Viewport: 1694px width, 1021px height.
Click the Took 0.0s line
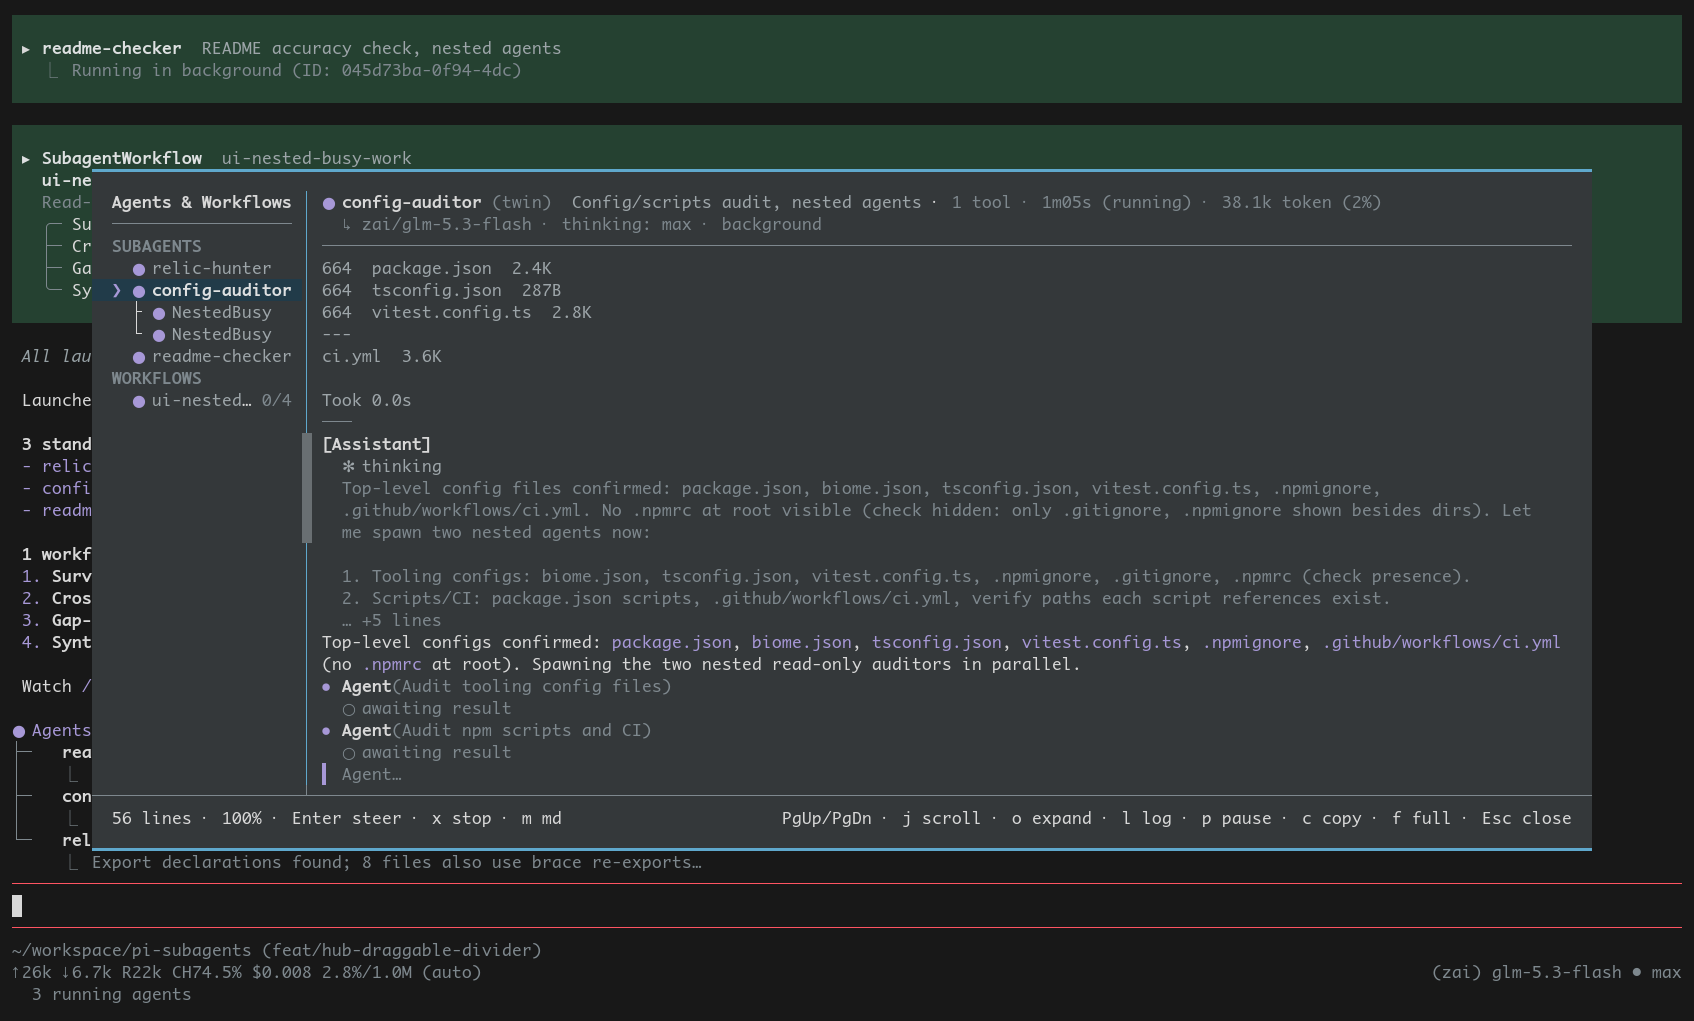pyautogui.click(x=366, y=401)
